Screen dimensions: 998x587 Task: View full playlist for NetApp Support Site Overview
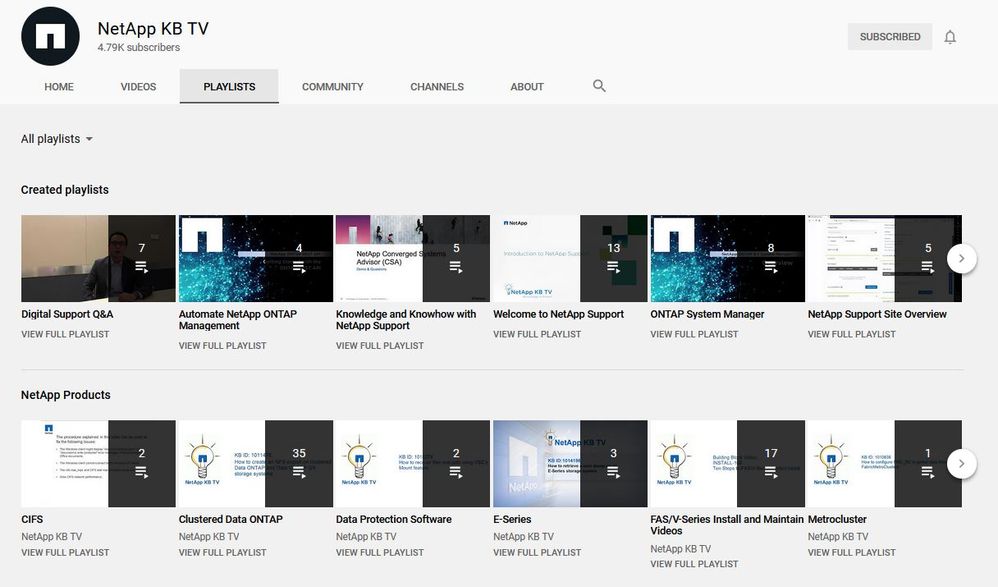tap(852, 334)
